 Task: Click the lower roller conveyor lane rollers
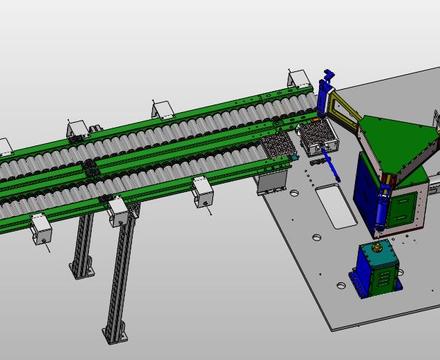[133, 180]
